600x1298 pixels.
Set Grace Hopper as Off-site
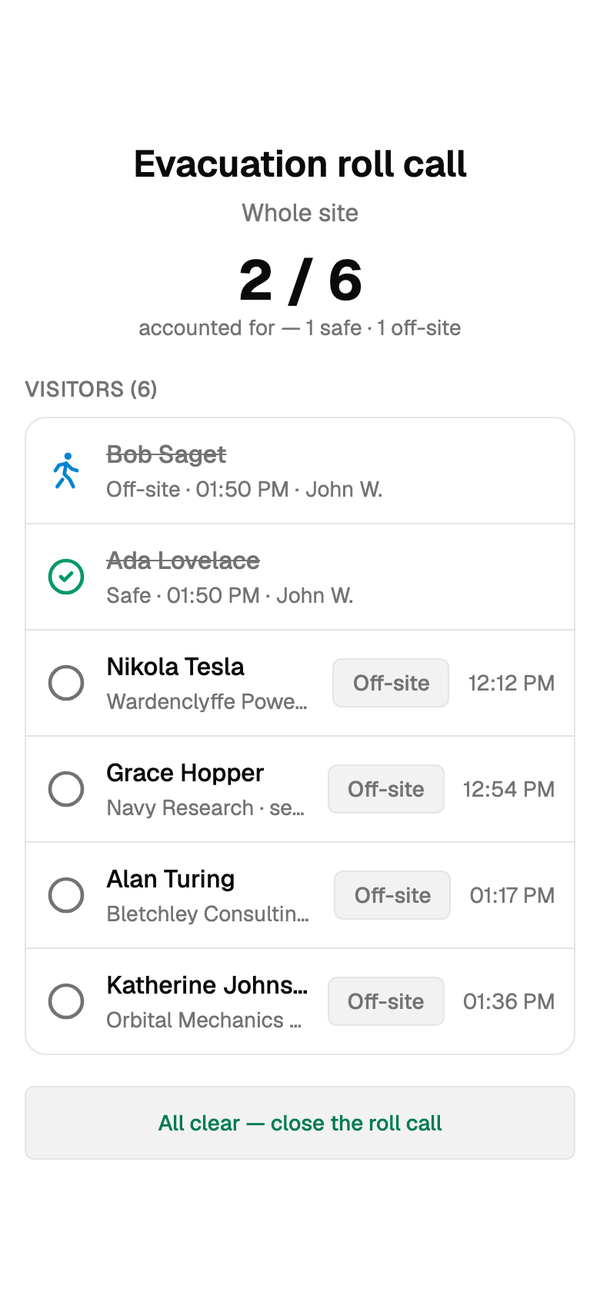386,789
